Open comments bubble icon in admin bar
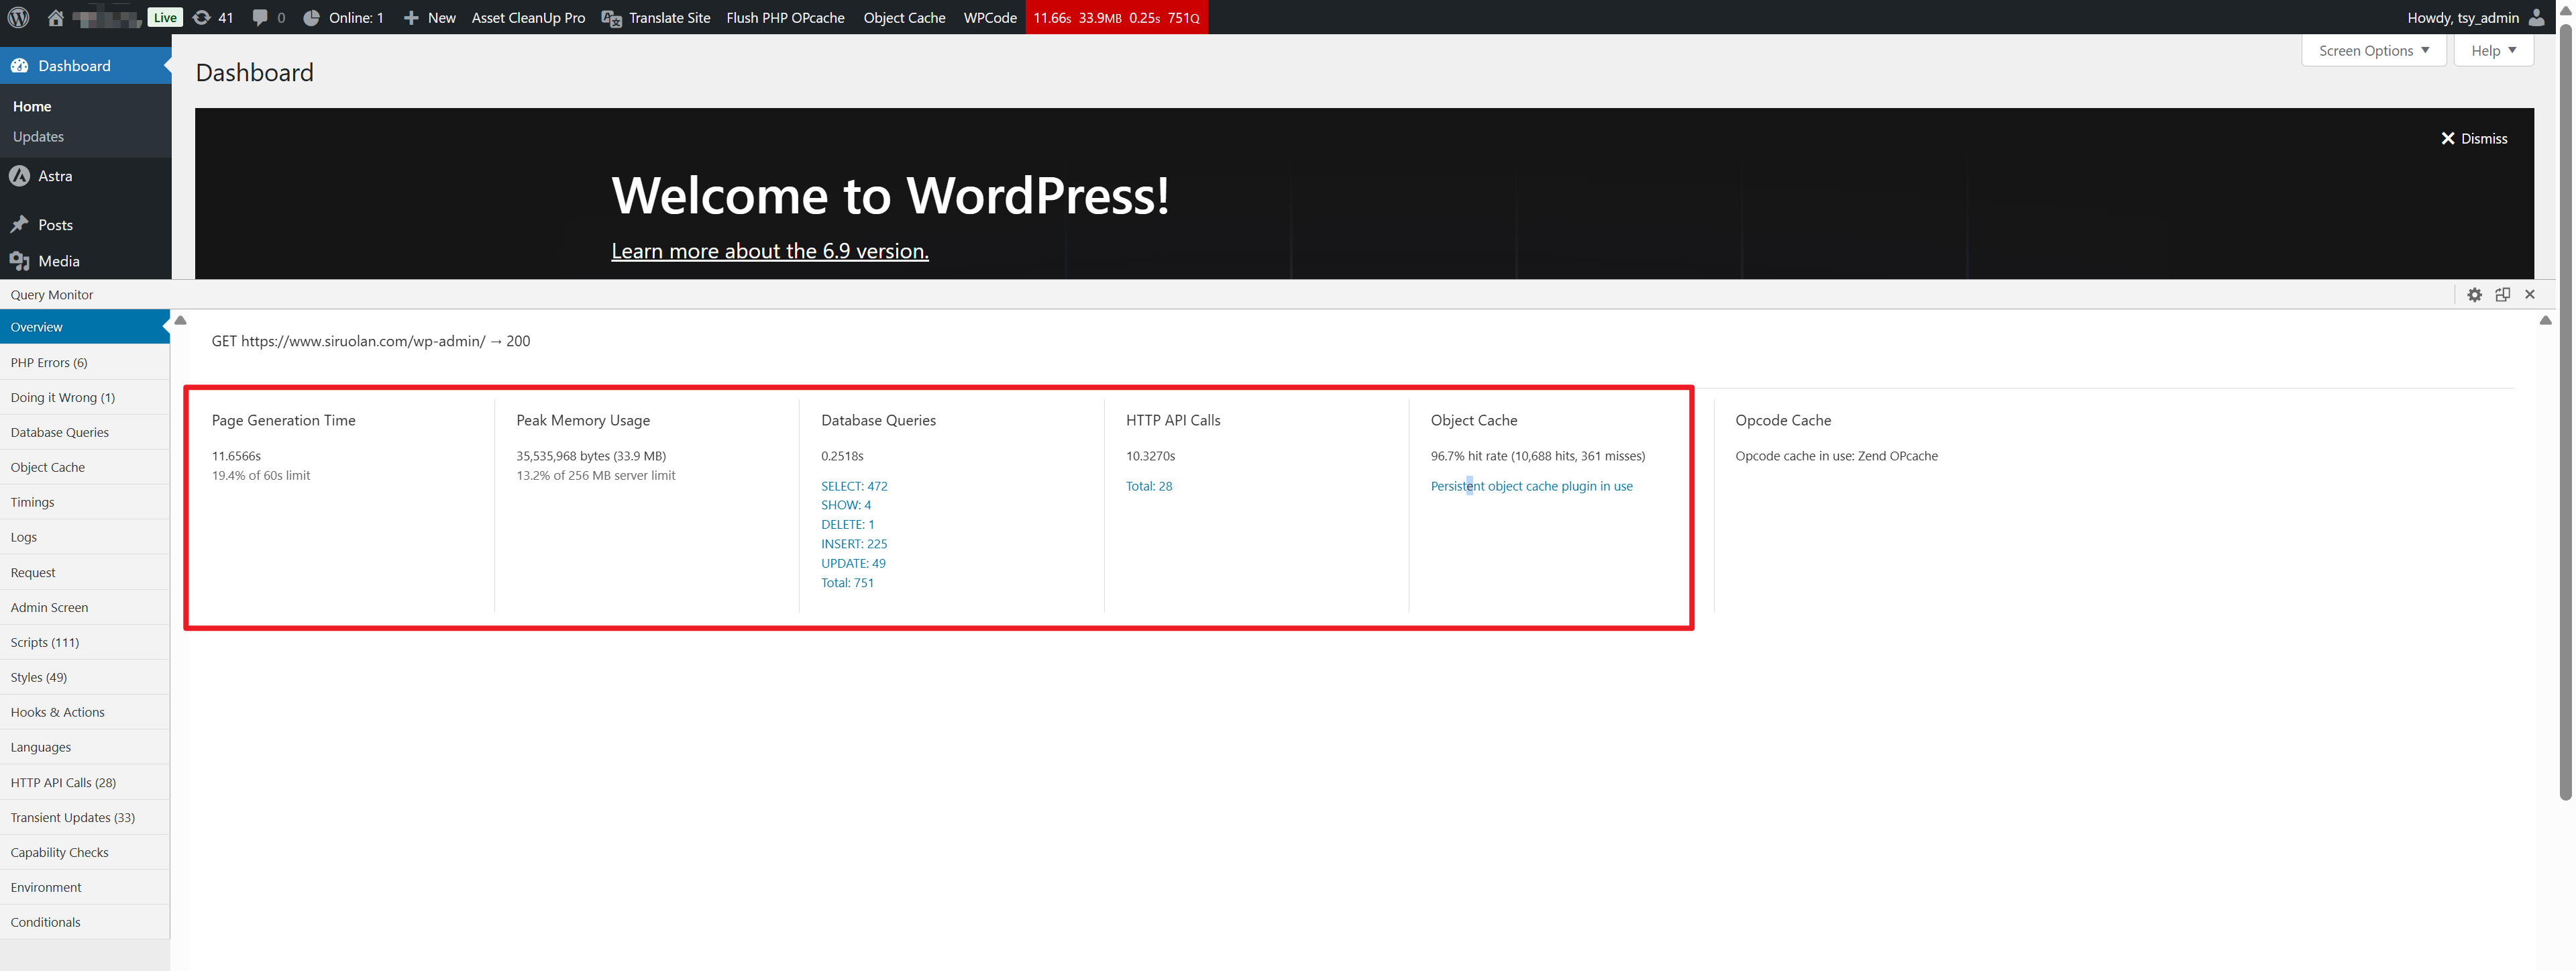 pyautogui.click(x=260, y=17)
